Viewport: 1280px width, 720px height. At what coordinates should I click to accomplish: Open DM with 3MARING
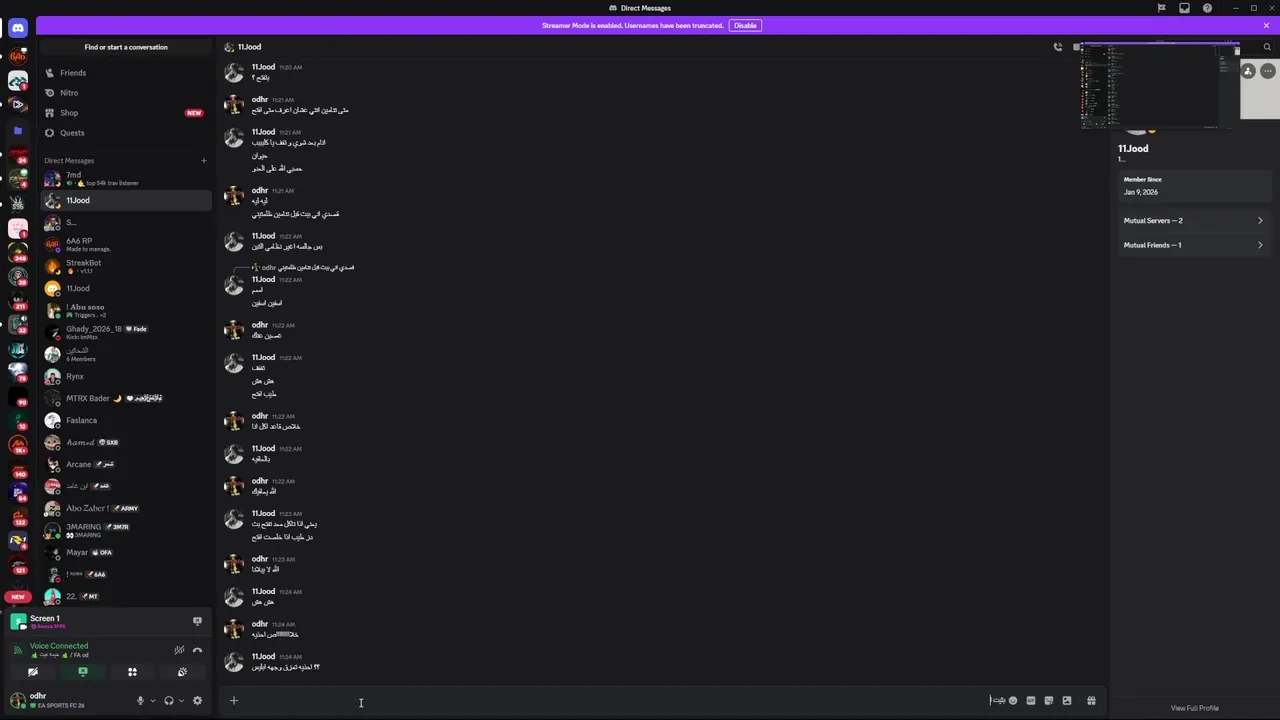point(126,530)
